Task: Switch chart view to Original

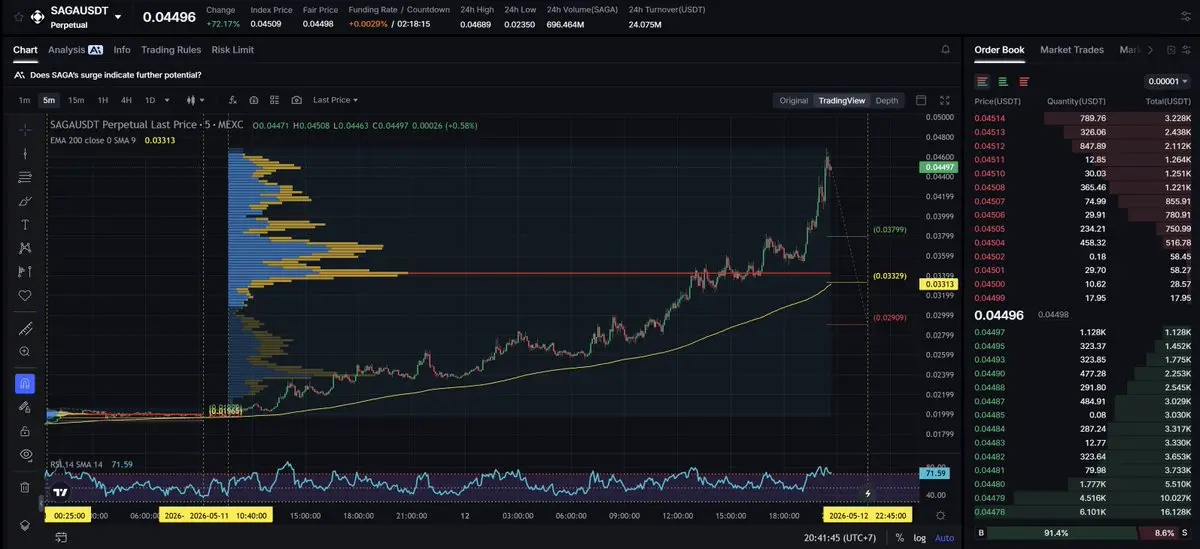Action: pos(793,100)
